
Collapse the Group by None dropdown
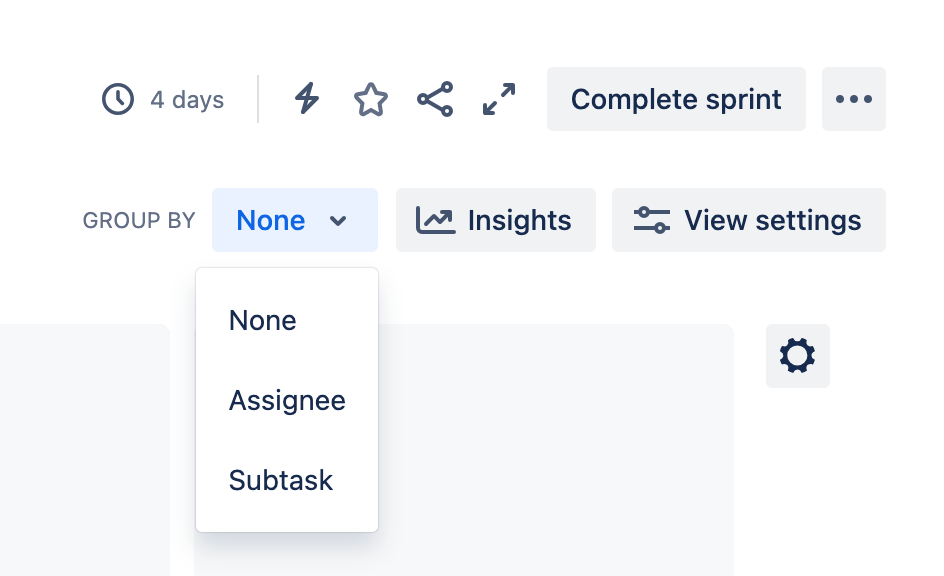(295, 220)
